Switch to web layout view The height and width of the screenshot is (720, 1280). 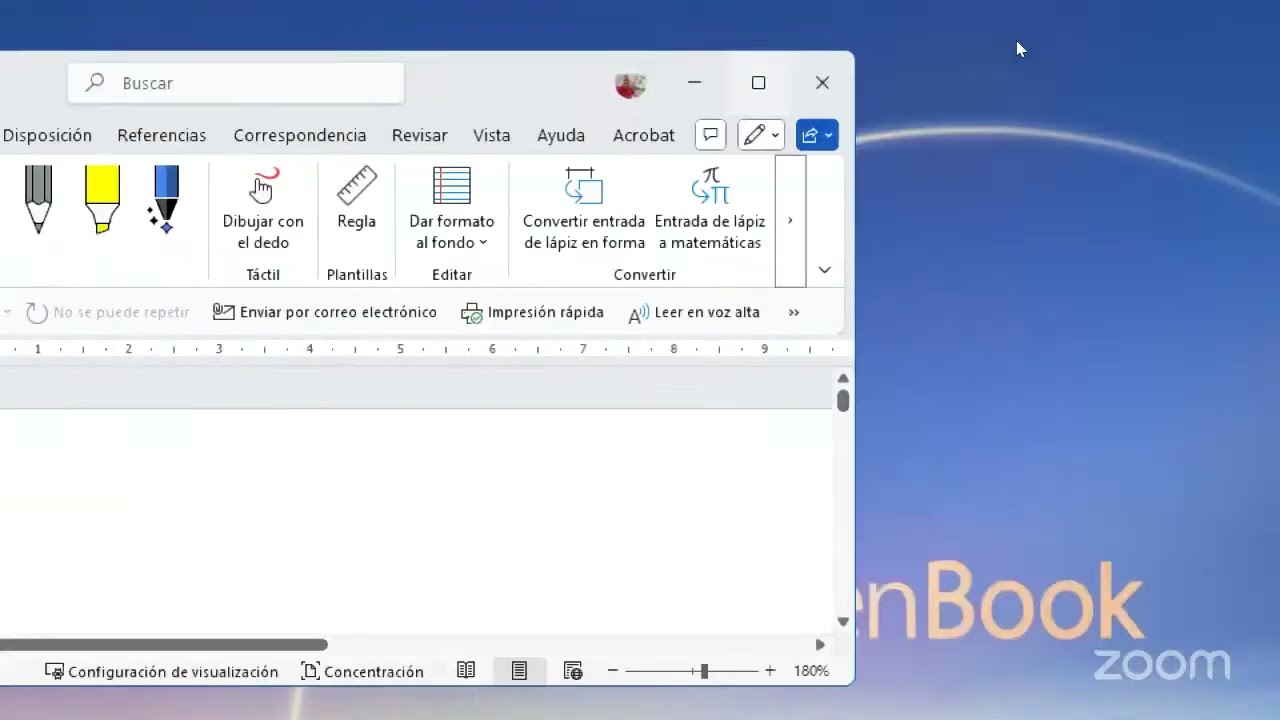[x=573, y=671]
